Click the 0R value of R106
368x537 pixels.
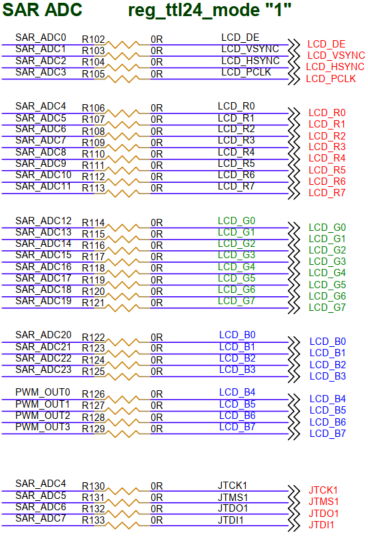tap(156, 108)
